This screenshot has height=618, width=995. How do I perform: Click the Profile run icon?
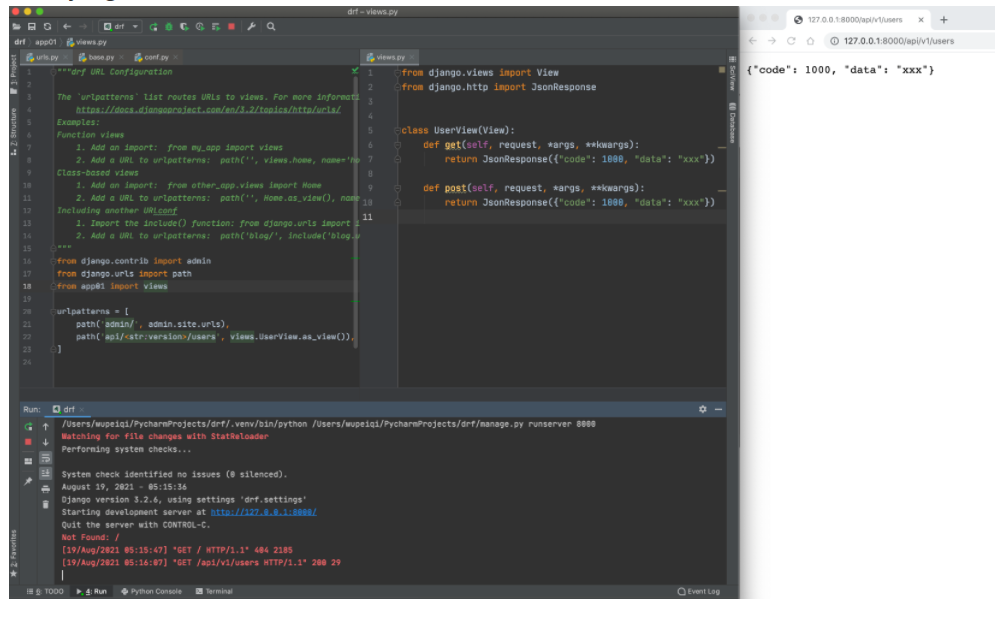200,27
